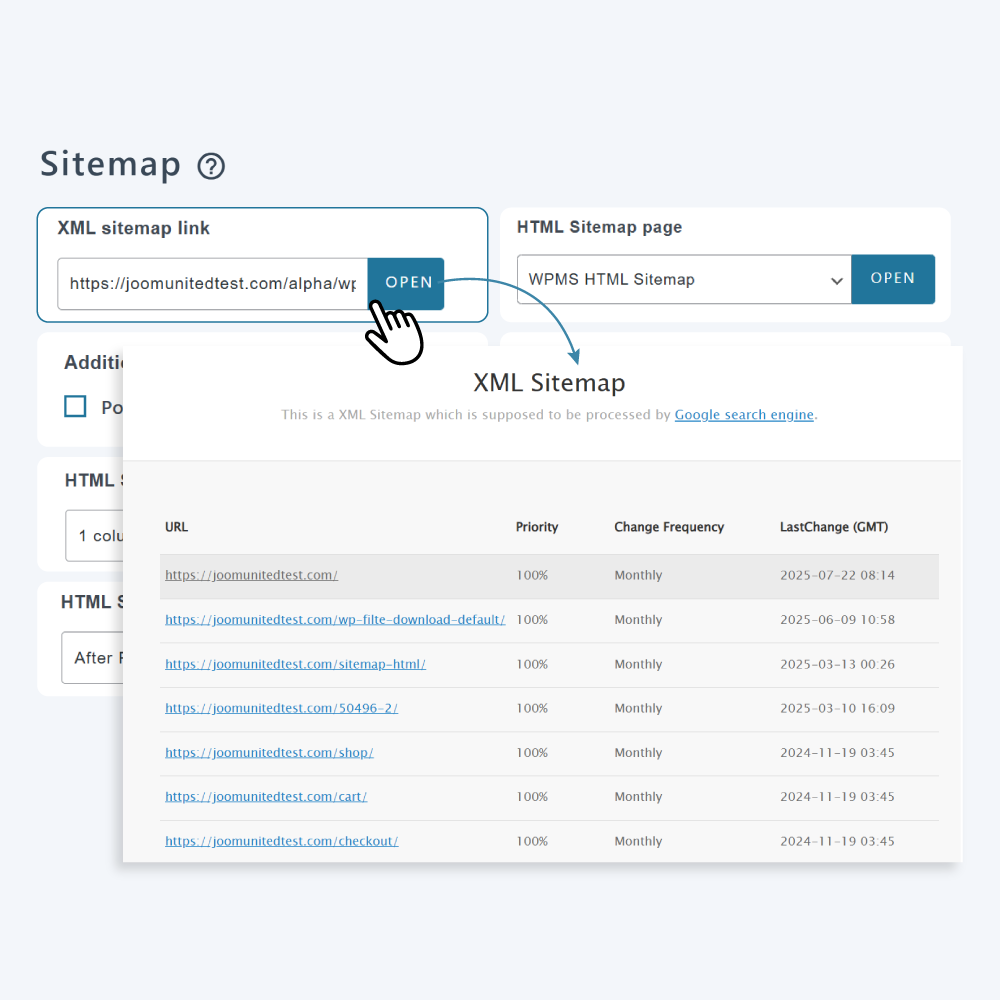Screen dimensions: 1000x1000
Task: Open the Google search engine link
Action: 744,414
